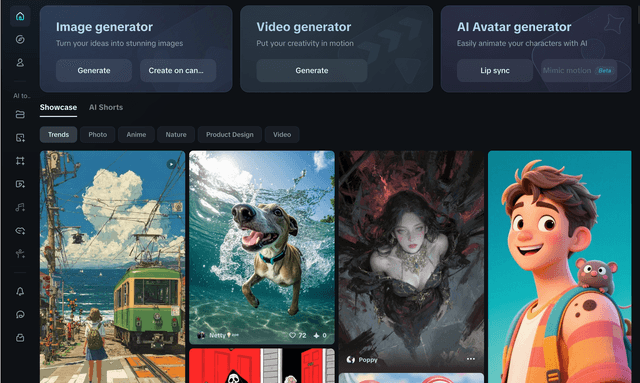Image resolution: width=640 pixels, height=383 pixels.
Task: Open the assets folder icon in sidebar
Action: pyautogui.click(x=20, y=114)
